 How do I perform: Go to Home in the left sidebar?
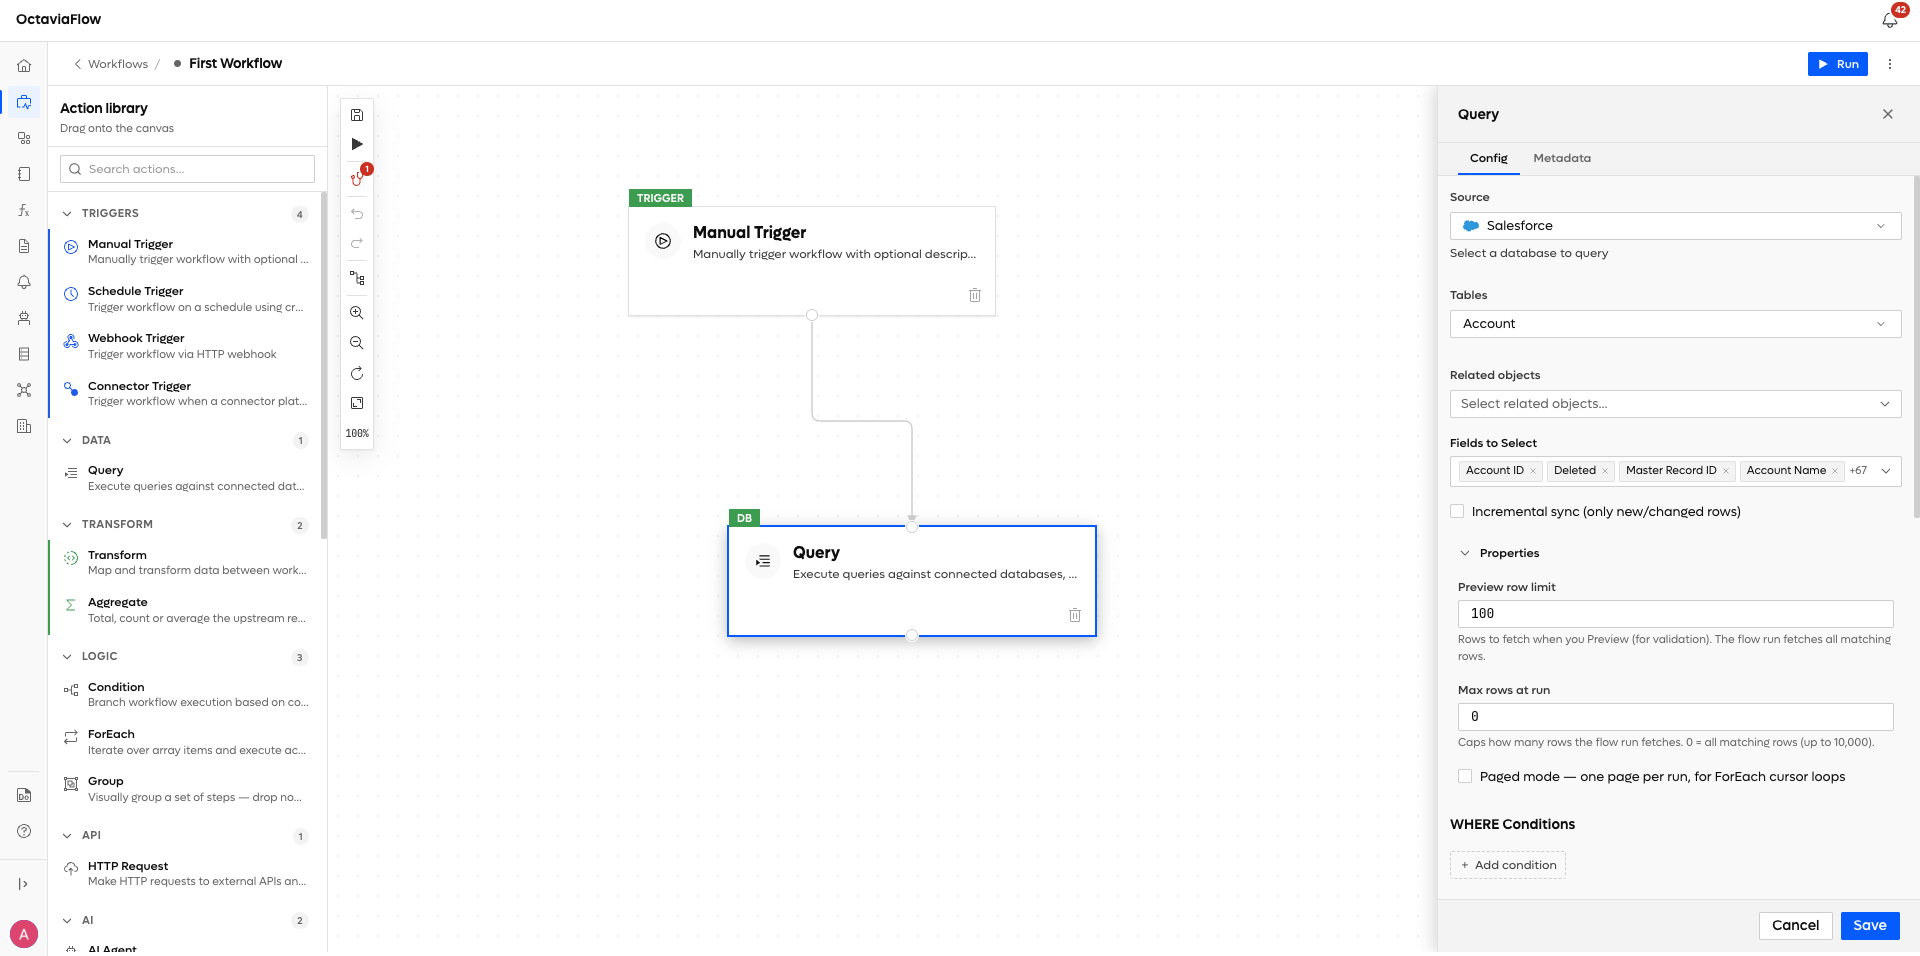point(24,66)
